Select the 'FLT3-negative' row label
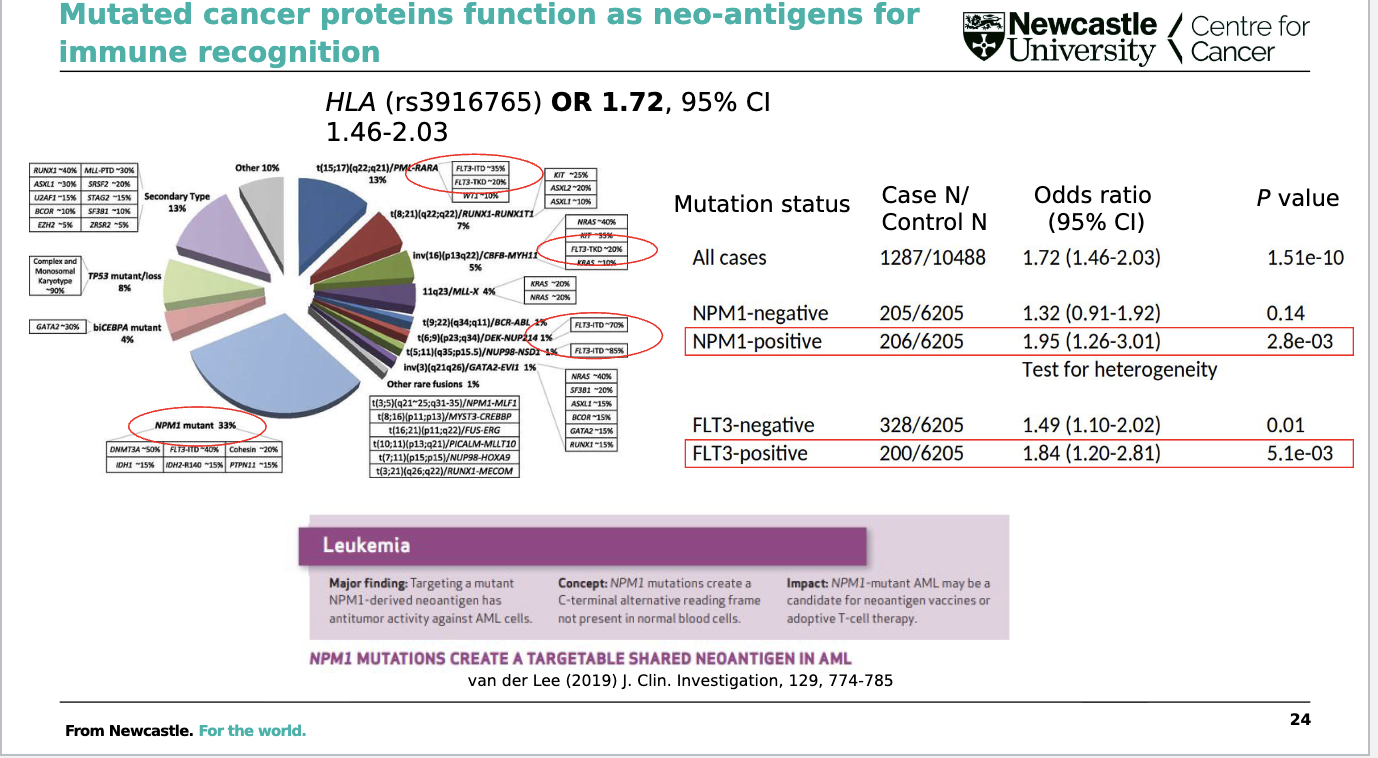 [753, 425]
